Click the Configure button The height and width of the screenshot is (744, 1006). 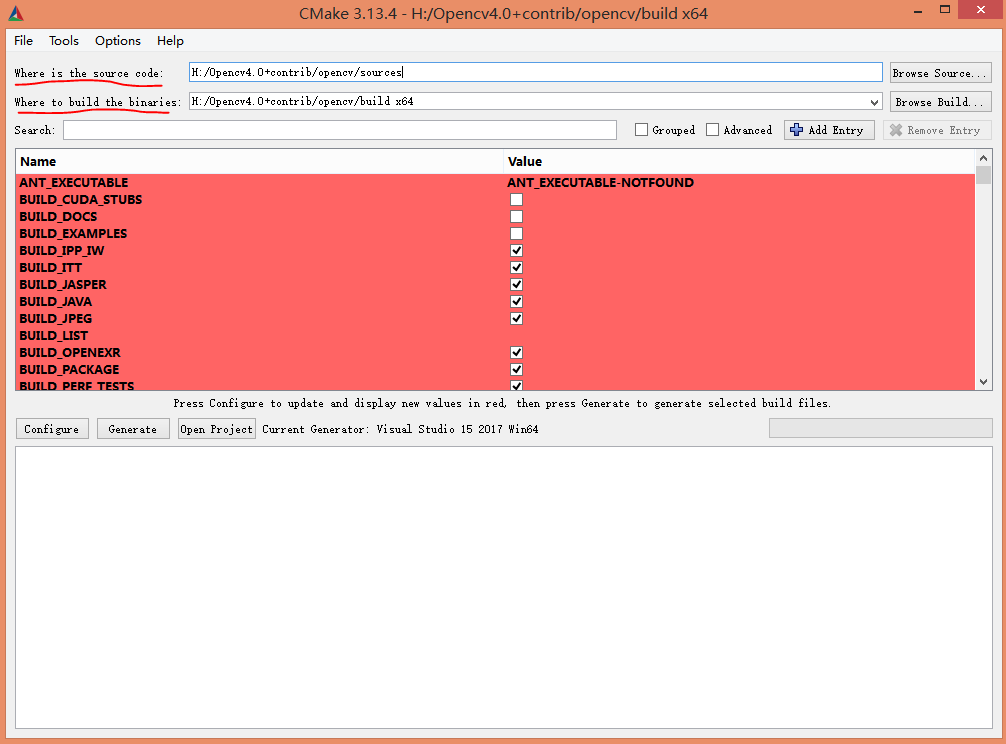(51, 429)
